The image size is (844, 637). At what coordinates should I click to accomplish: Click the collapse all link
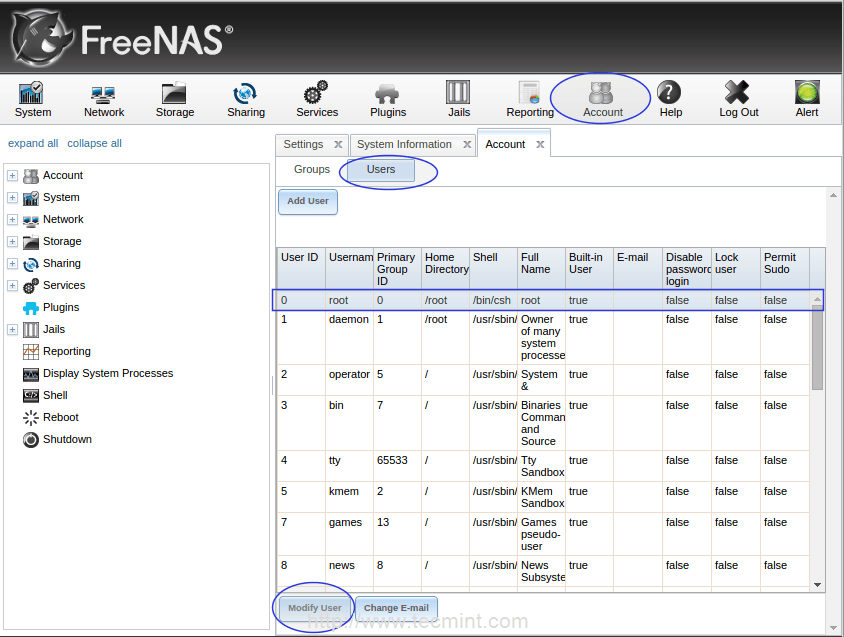tap(94, 144)
